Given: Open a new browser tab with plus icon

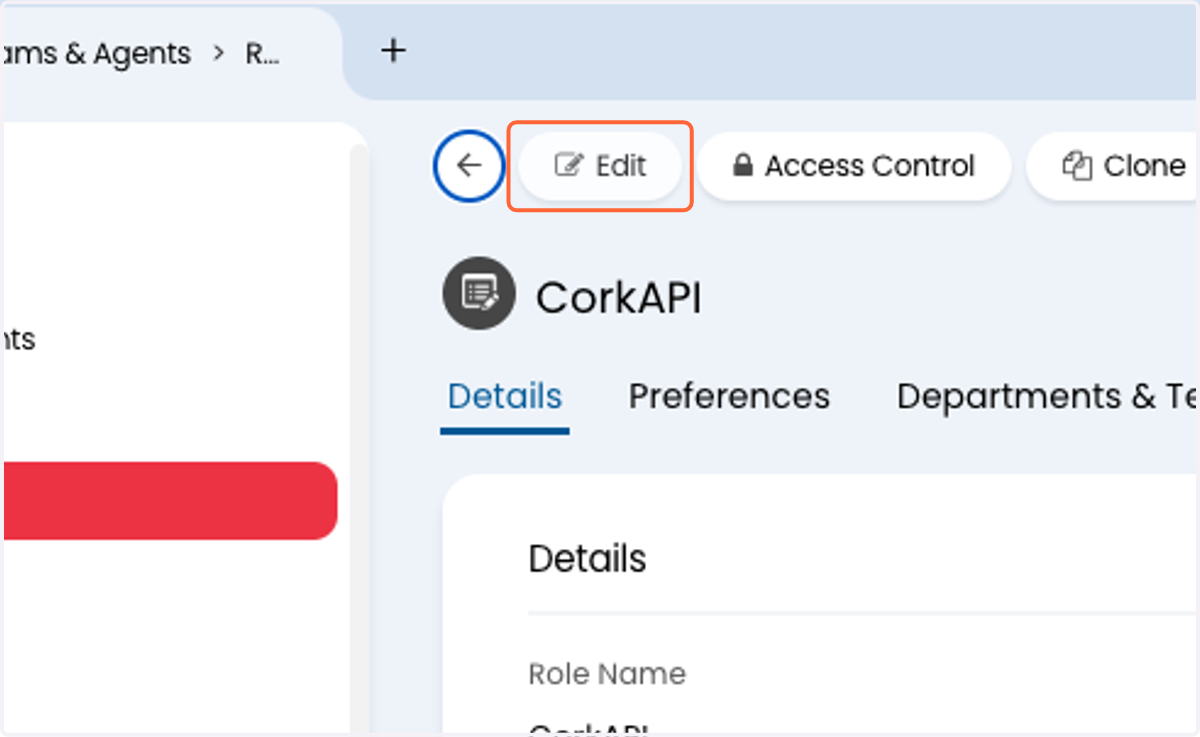Looking at the screenshot, I should 394,50.
